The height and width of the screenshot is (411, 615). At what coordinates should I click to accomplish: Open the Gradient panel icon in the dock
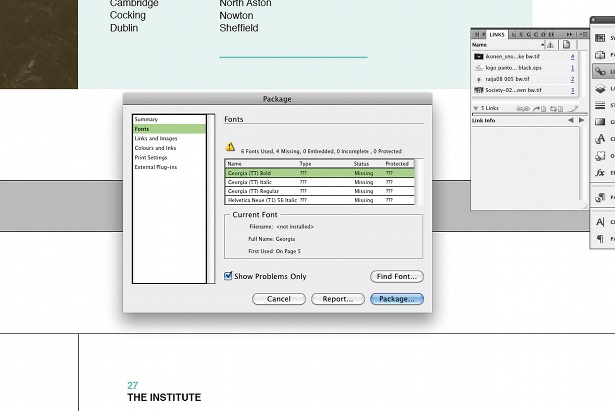click(600, 122)
